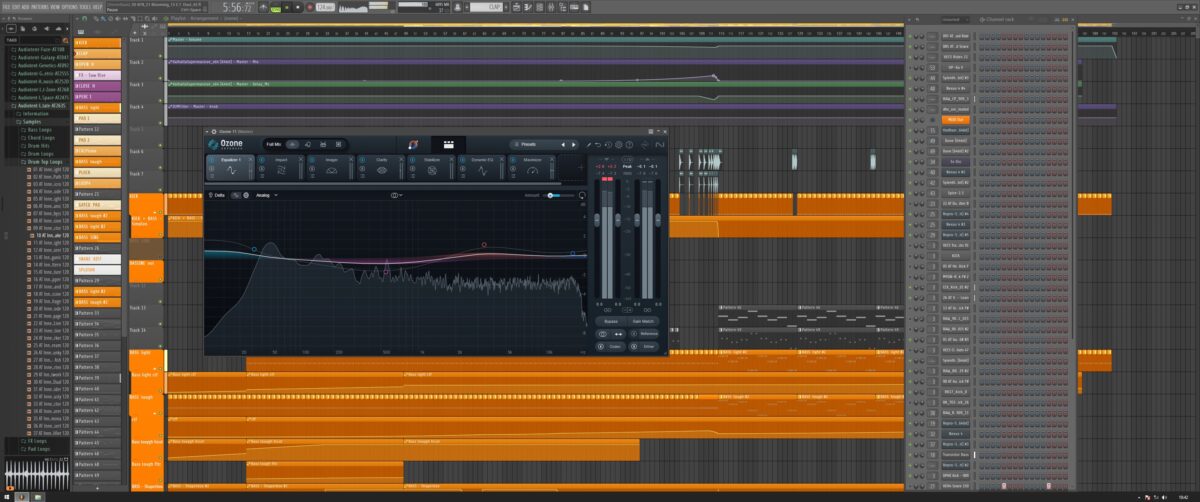Viewport: 1200px width, 502px height.
Task: Swap input and output with the arrows icon near Reference
Action: tap(619, 334)
